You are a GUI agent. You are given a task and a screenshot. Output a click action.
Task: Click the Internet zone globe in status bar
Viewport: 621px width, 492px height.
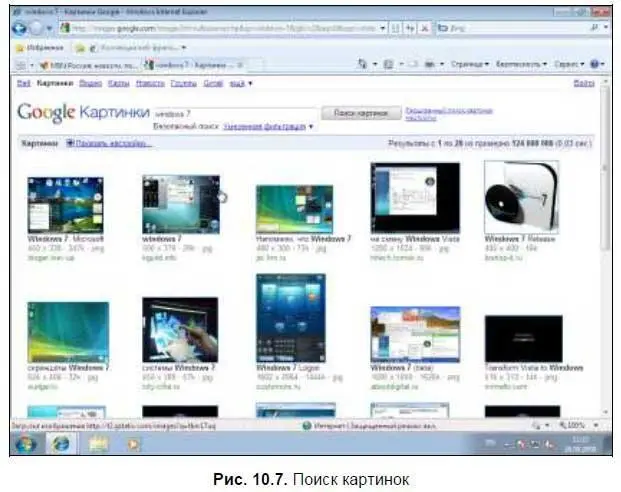(306, 426)
